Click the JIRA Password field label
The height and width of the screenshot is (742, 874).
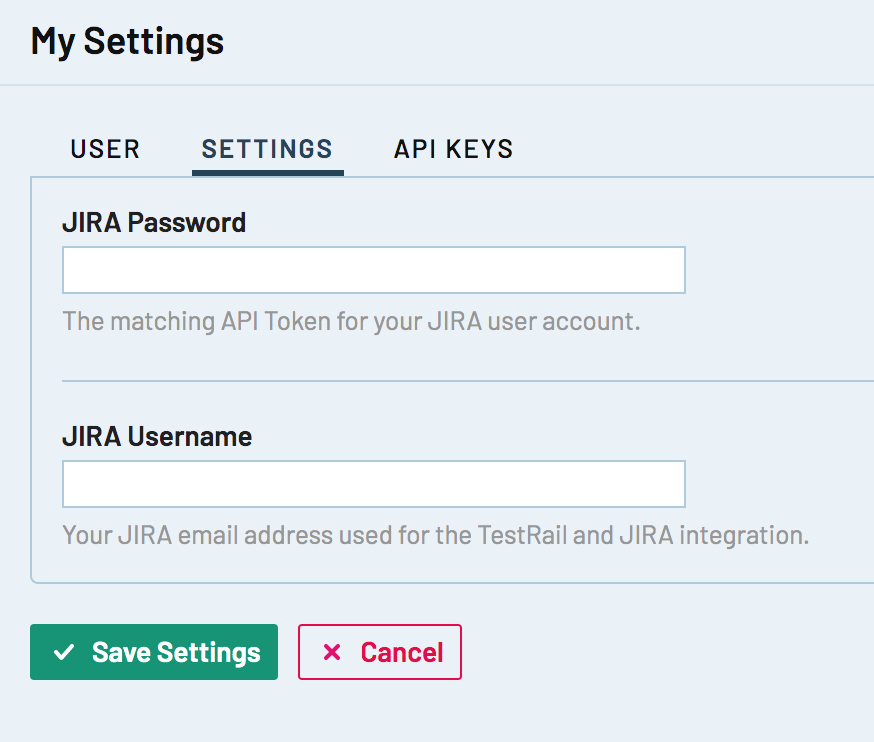[154, 223]
